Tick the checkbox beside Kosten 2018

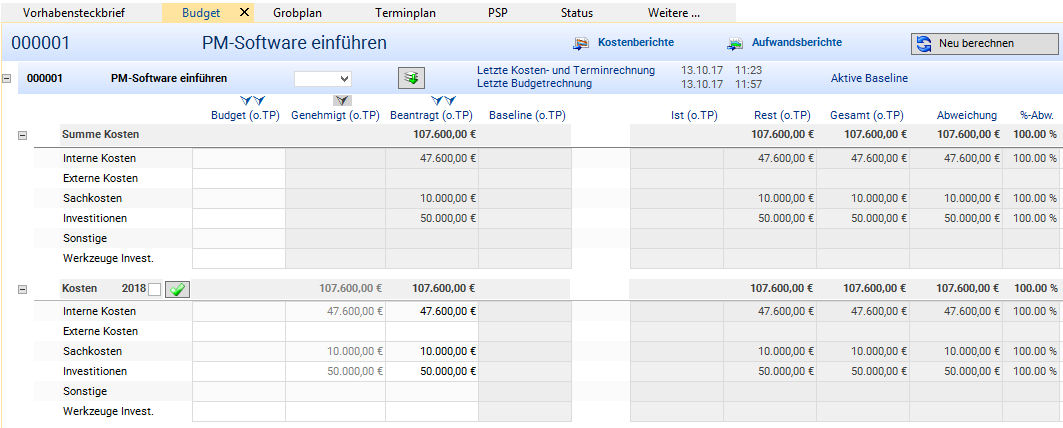point(154,289)
